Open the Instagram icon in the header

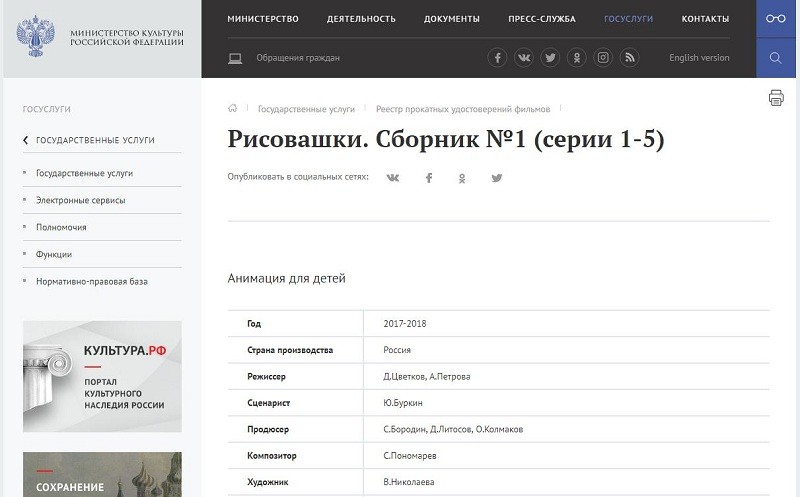click(x=603, y=58)
